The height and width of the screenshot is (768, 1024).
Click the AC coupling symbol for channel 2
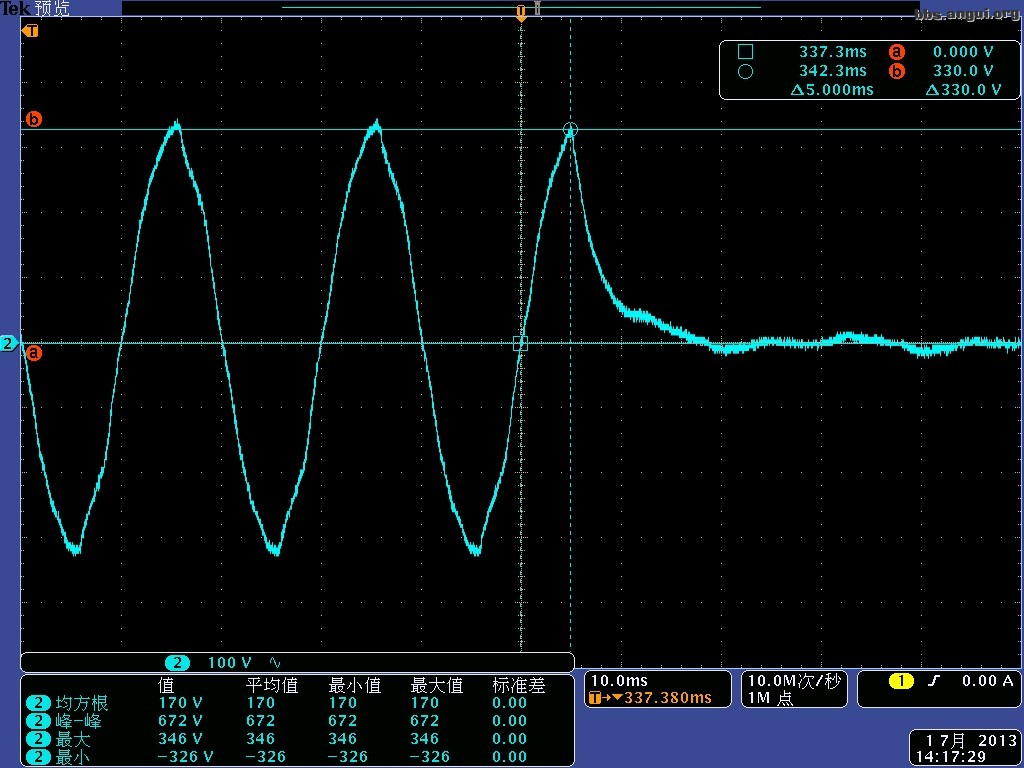point(275,663)
